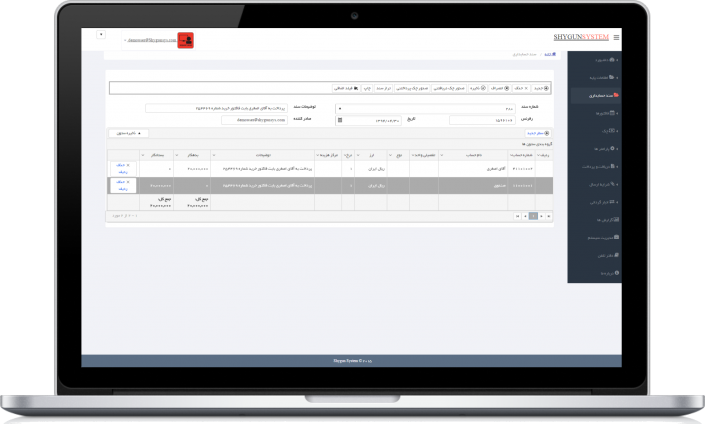Open the hamburger menu beside ShygunSystem logo

[616, 36]
